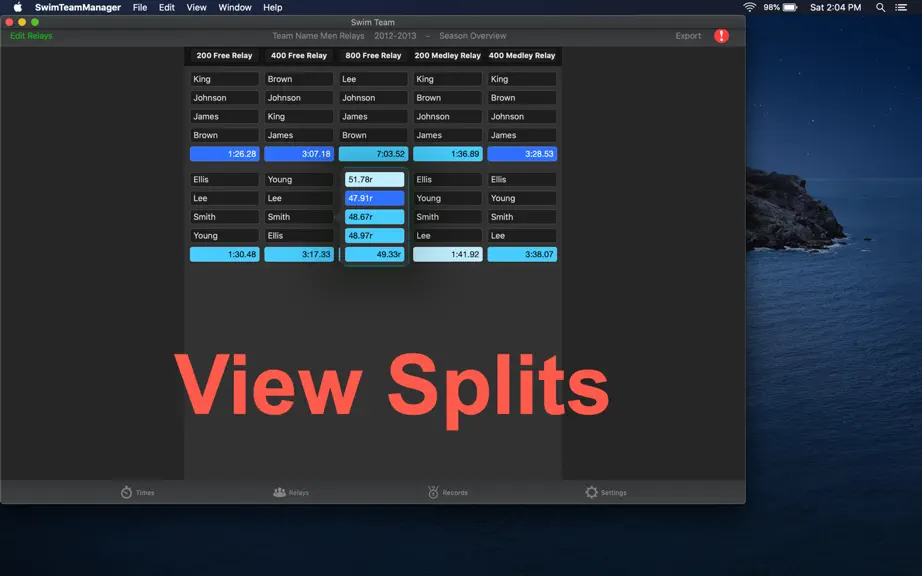Click the Edit Relays button
The height and width of the screenshot is (576, 922).
(31, 36)
